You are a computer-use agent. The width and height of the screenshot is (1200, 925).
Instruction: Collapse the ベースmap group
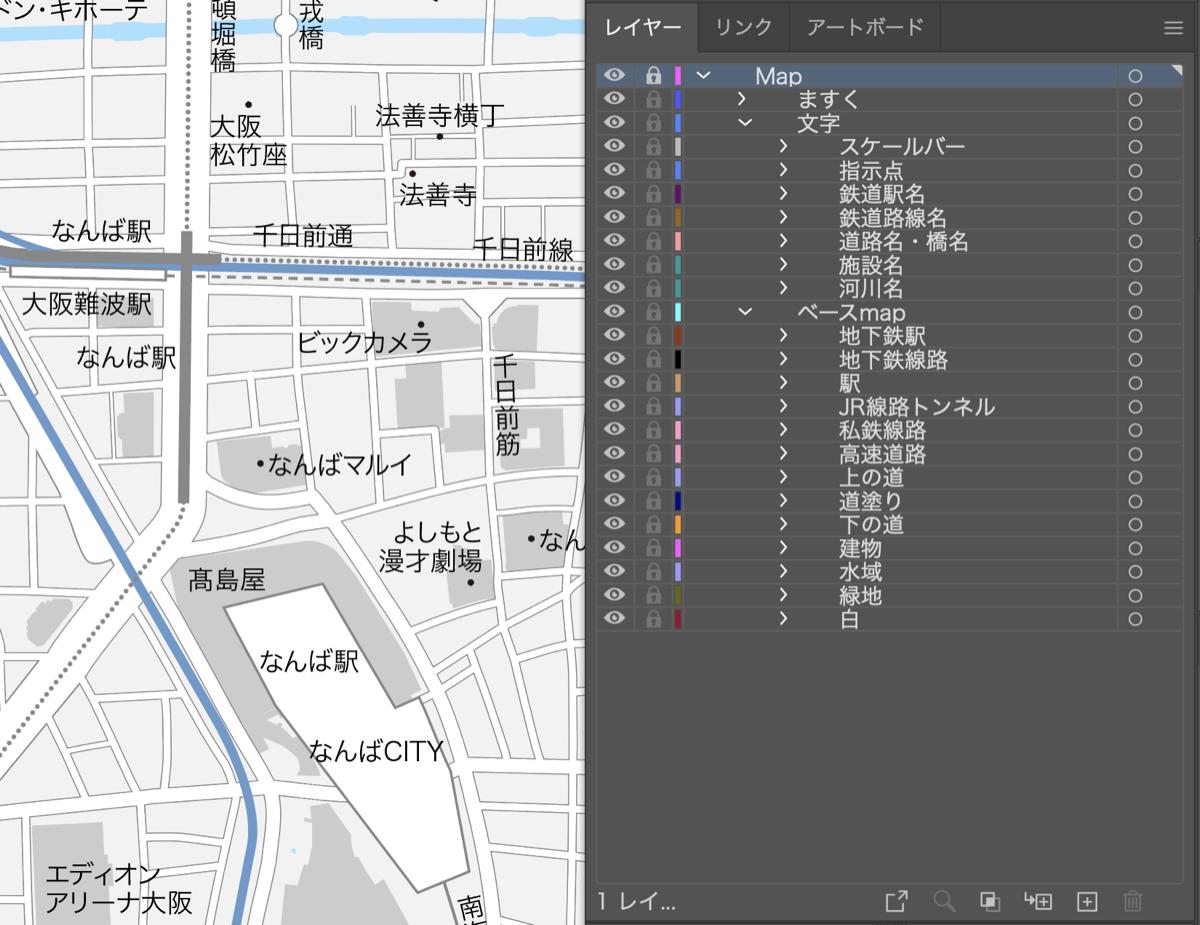[x=742, y=312]
